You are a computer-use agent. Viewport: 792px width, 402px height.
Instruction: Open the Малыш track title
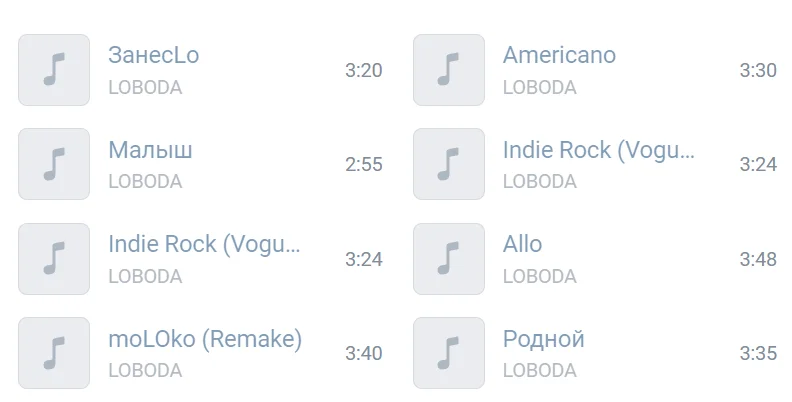150,150
